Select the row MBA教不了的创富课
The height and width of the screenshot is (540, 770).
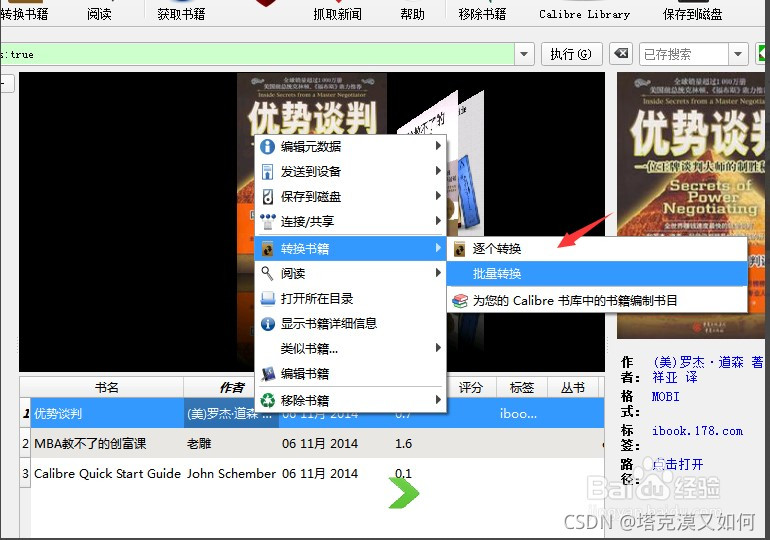(312, 443)
